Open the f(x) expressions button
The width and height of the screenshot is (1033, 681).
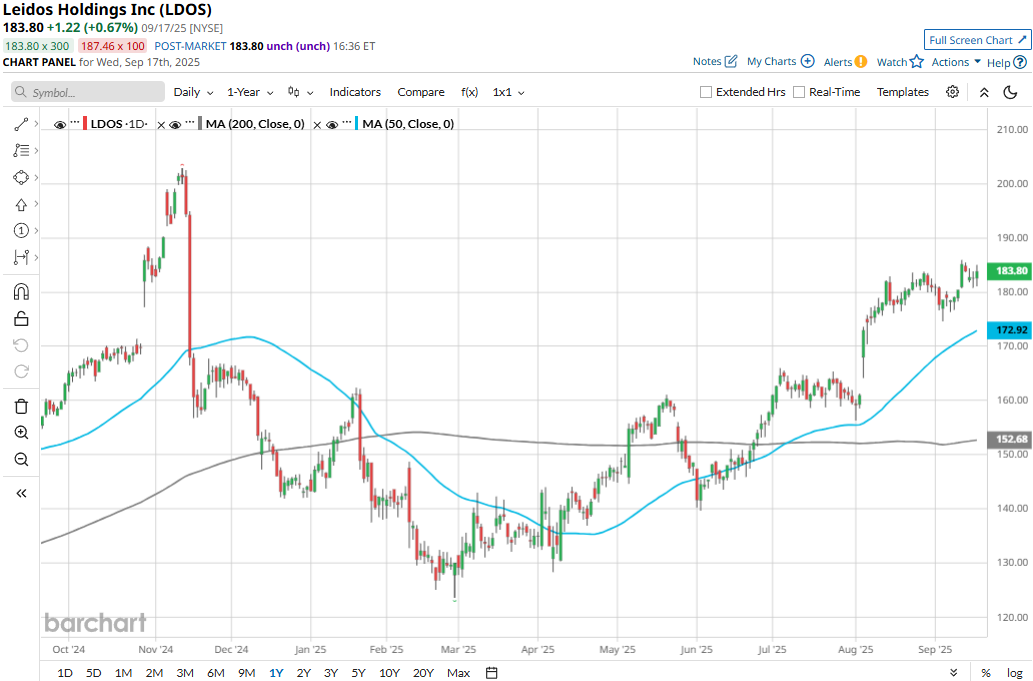[470, 92]
